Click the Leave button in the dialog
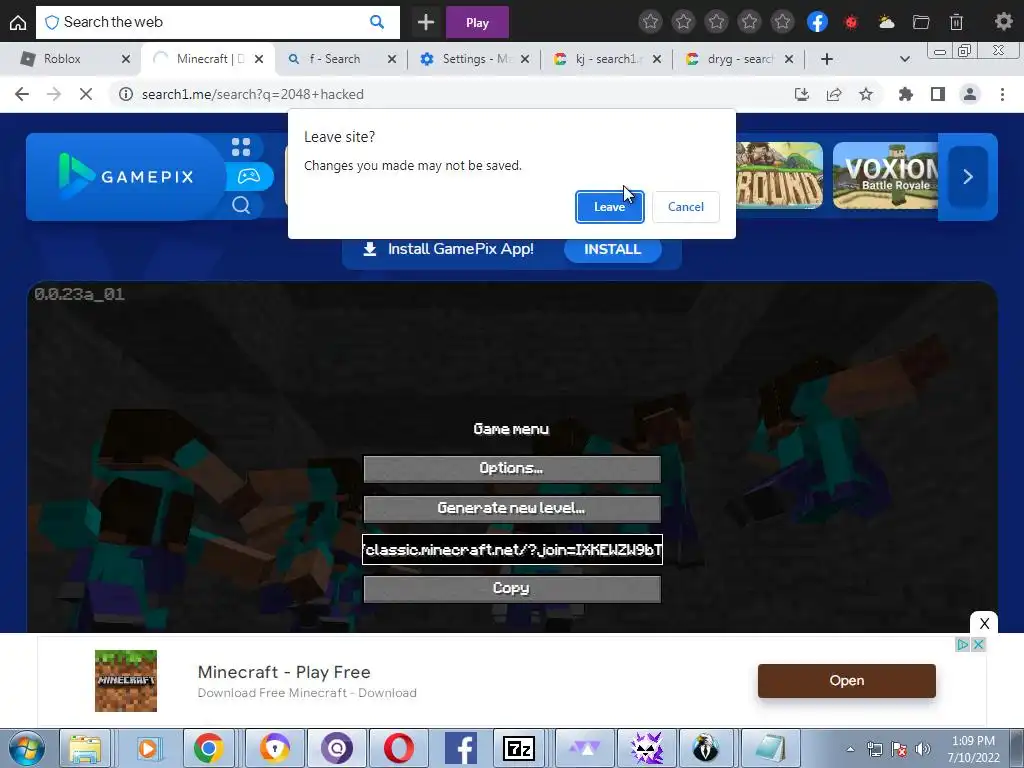 click(x=609, y=206)
